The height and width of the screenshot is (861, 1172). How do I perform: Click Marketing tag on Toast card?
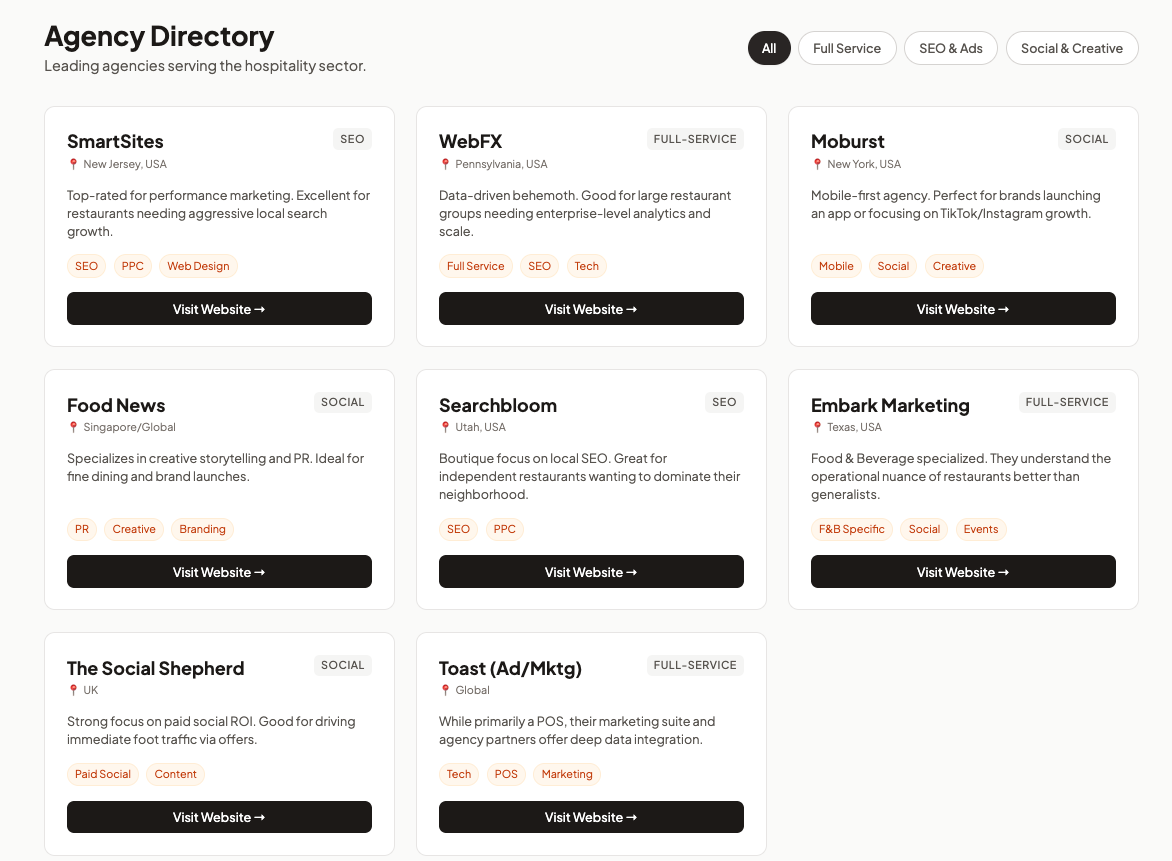pos(567,774)
